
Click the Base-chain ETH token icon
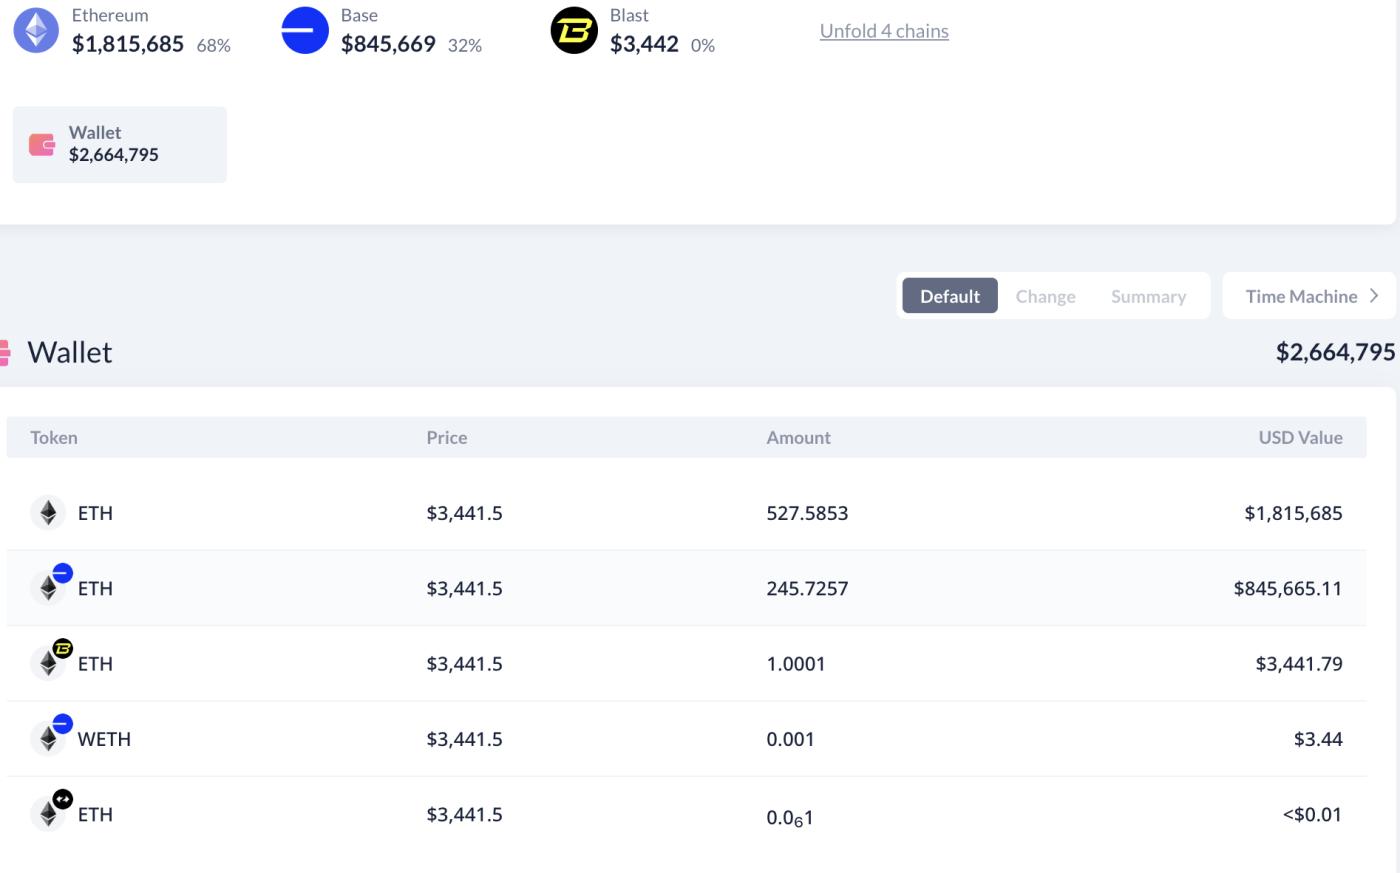click(x=48, y=588)
